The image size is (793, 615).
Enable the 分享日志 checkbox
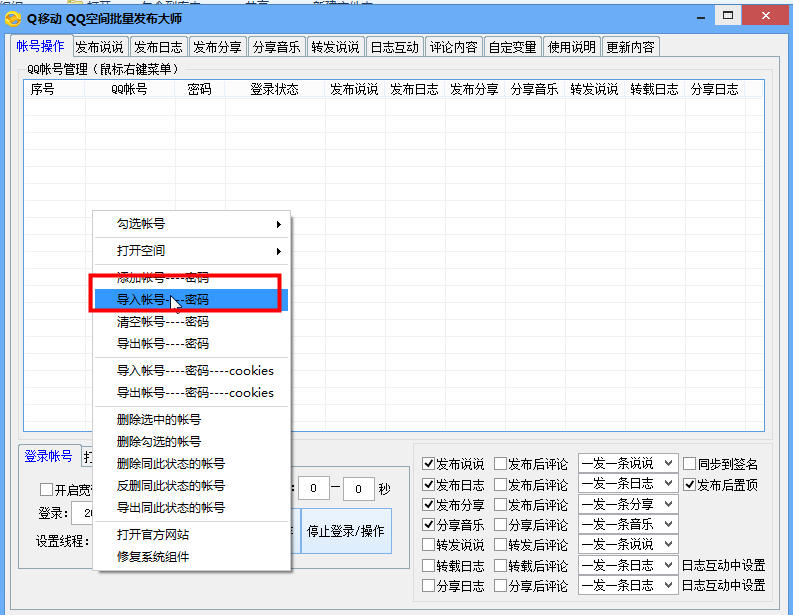click(x=428, y=586)
